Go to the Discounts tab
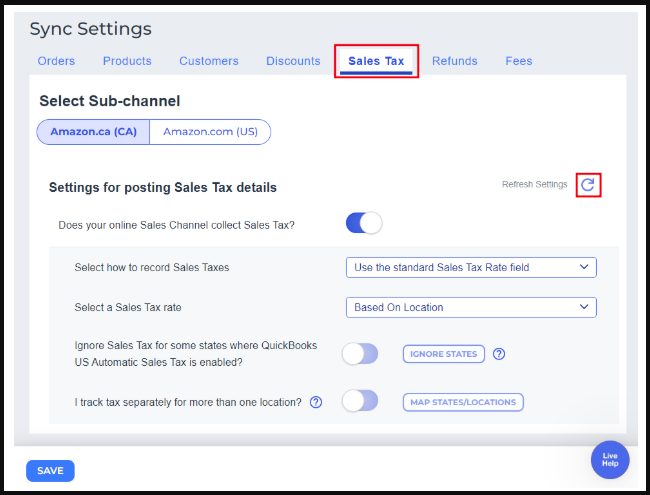This screenshot has width=650, height=495. pyautogui.click(x=293, y=61)
